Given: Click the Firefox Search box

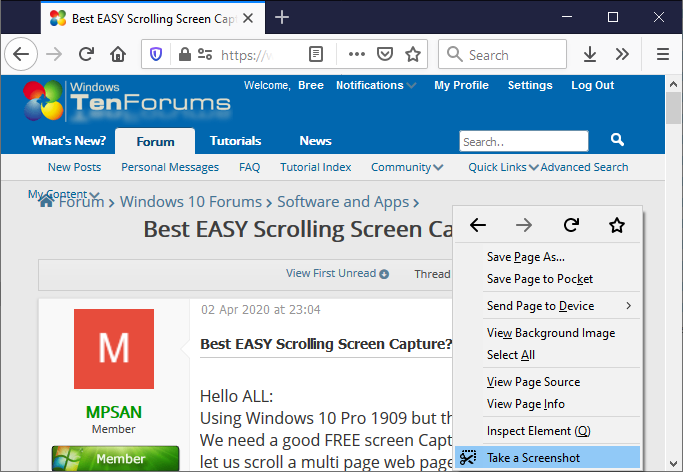Looking at the screenshot, I should pyautogui.click(x=502, y=54).
